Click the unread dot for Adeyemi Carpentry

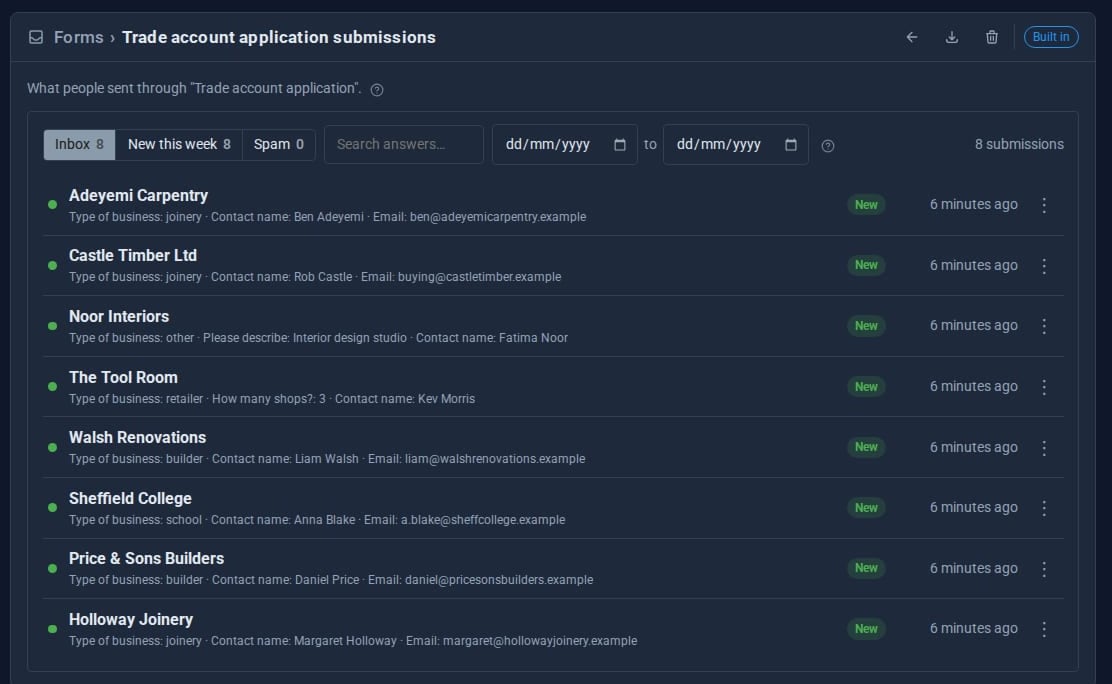[x=52, y=204]
